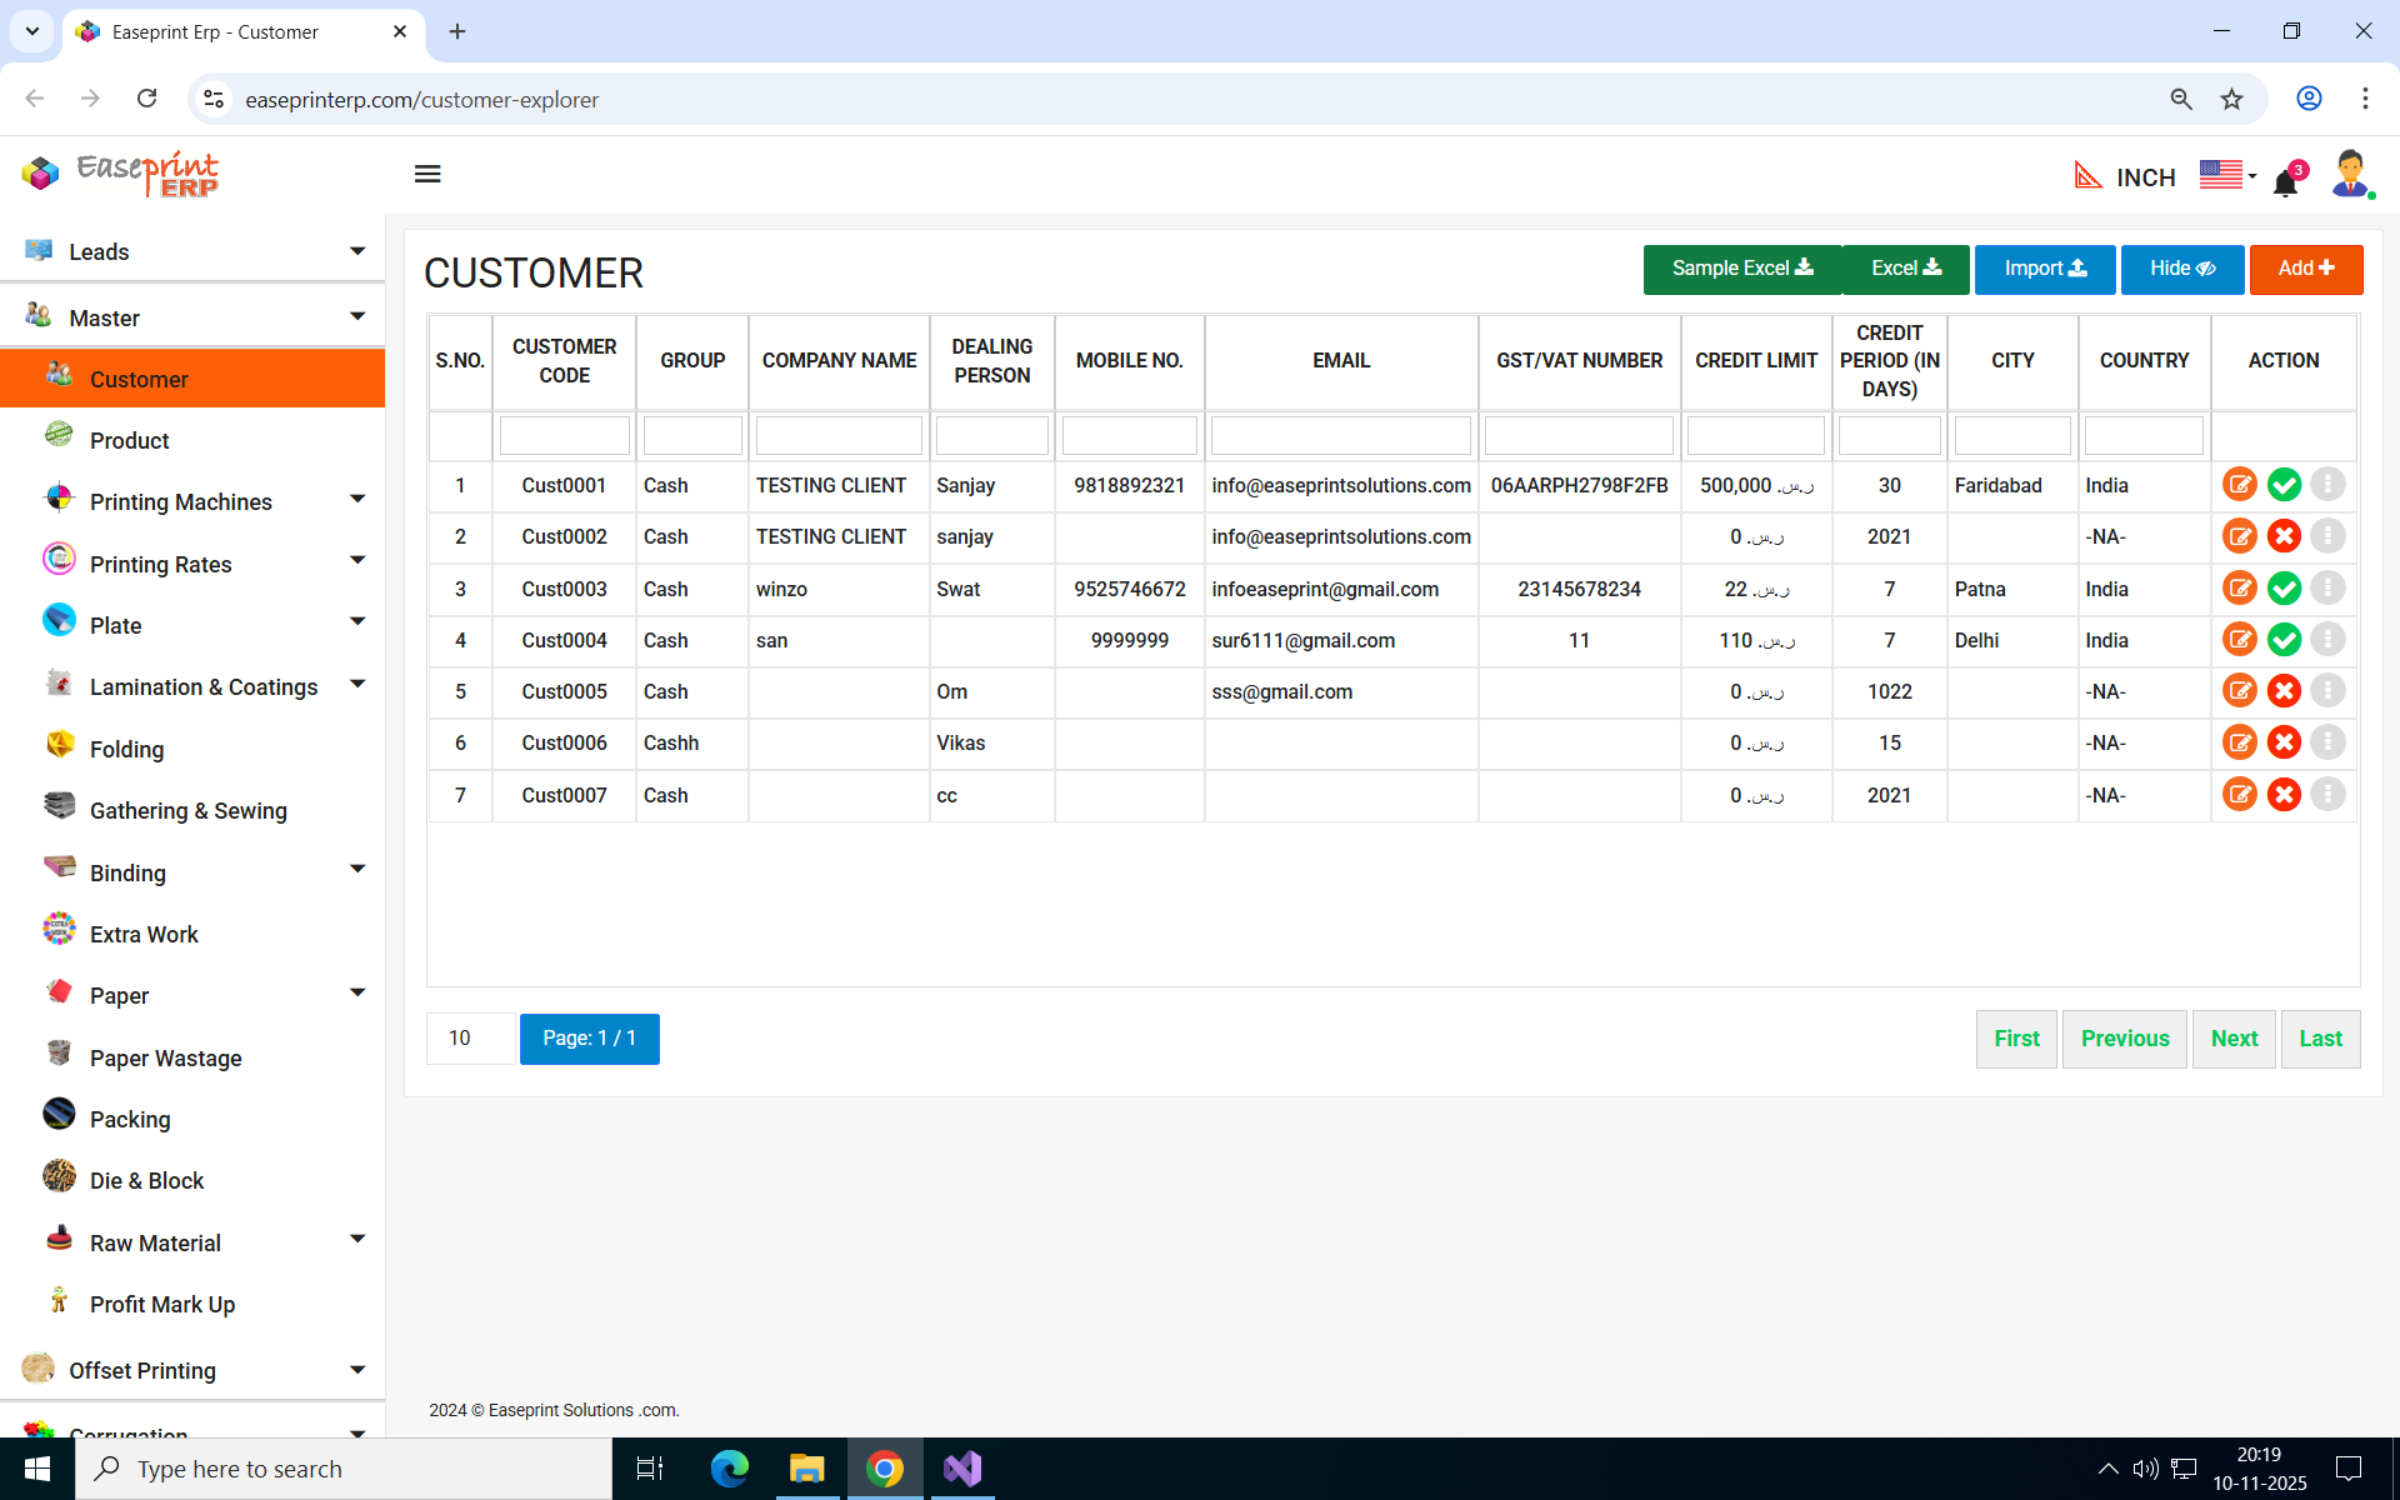Click the Add customer button

pyautogui.click(x=2305, y=268)
